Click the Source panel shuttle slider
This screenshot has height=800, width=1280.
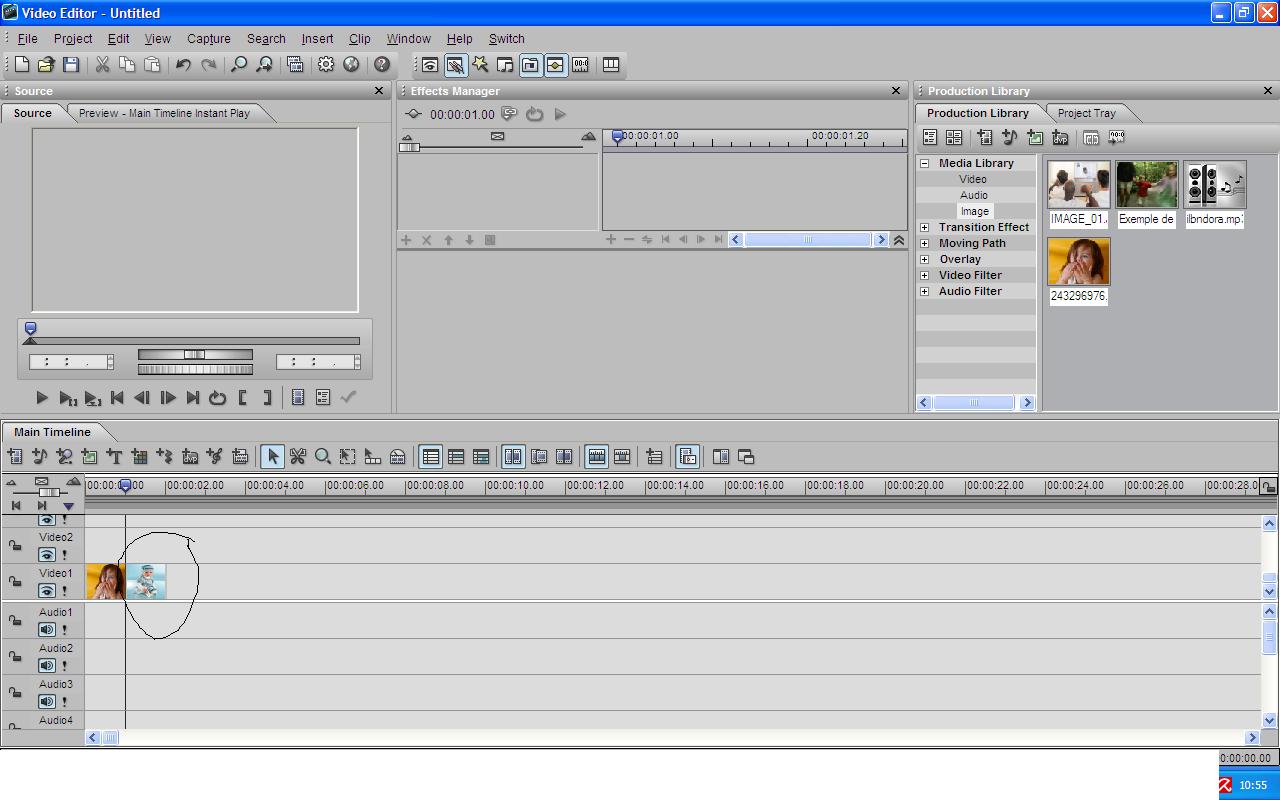click(x=195, y=355)
